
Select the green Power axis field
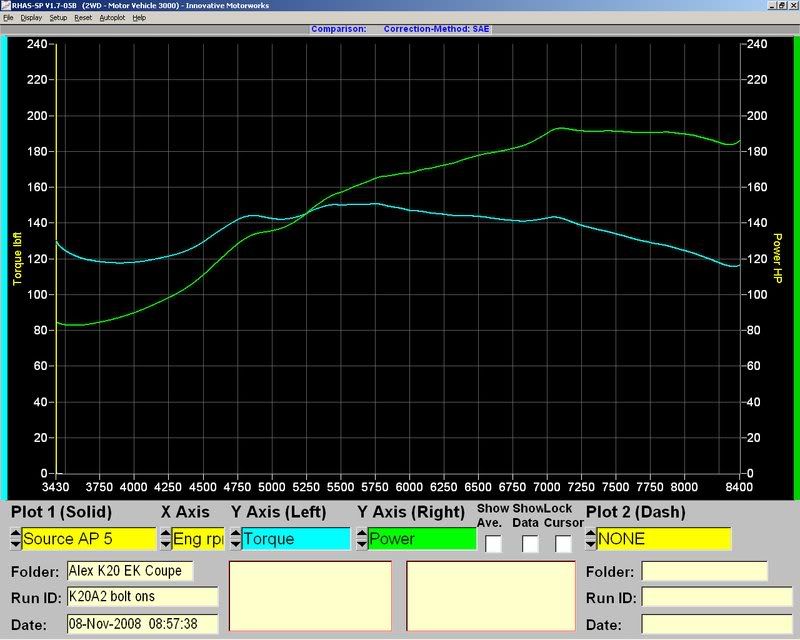point(422,539)
